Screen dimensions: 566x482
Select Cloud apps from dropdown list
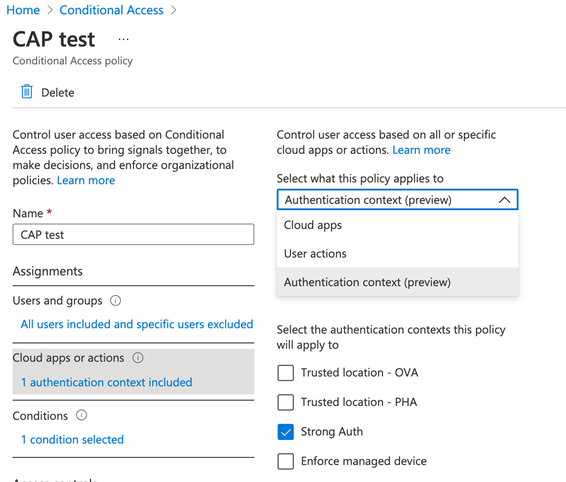pyautogui.click(x=397, y=225)
